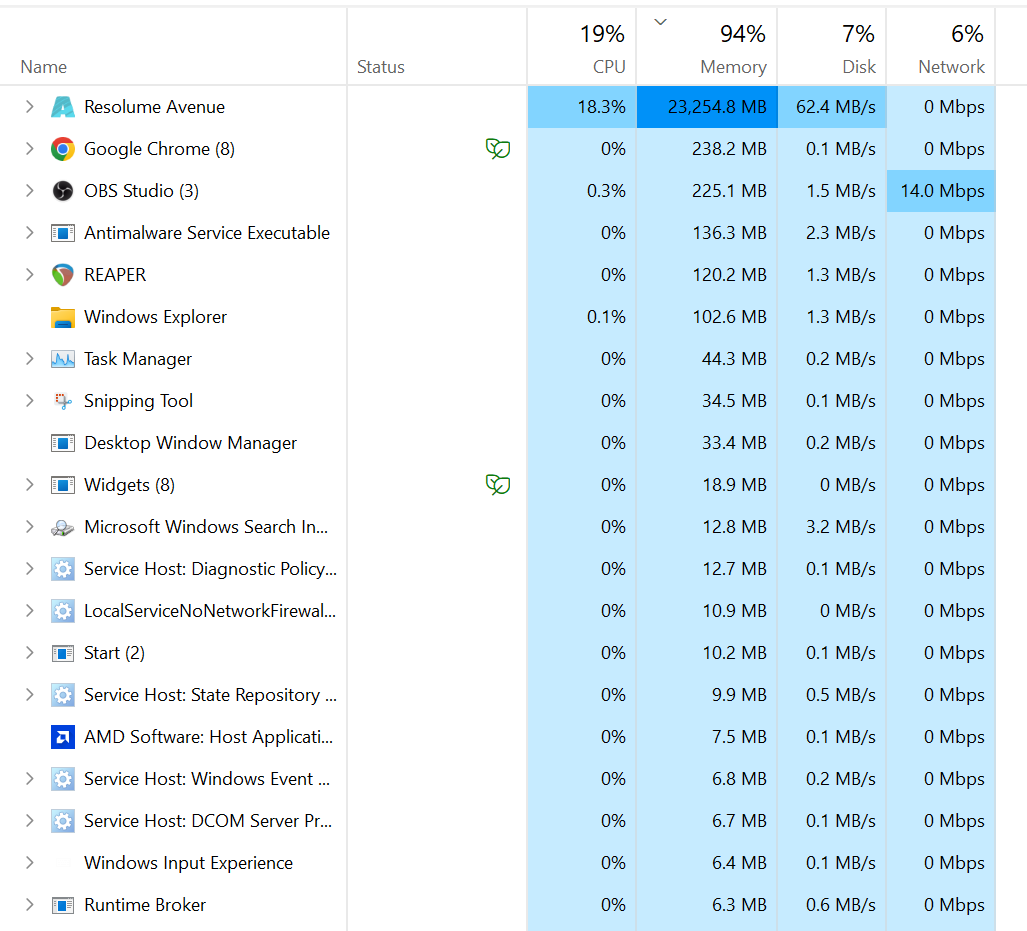
Task: Click the Windows Explorer folder icon
Action: (63, 317)
